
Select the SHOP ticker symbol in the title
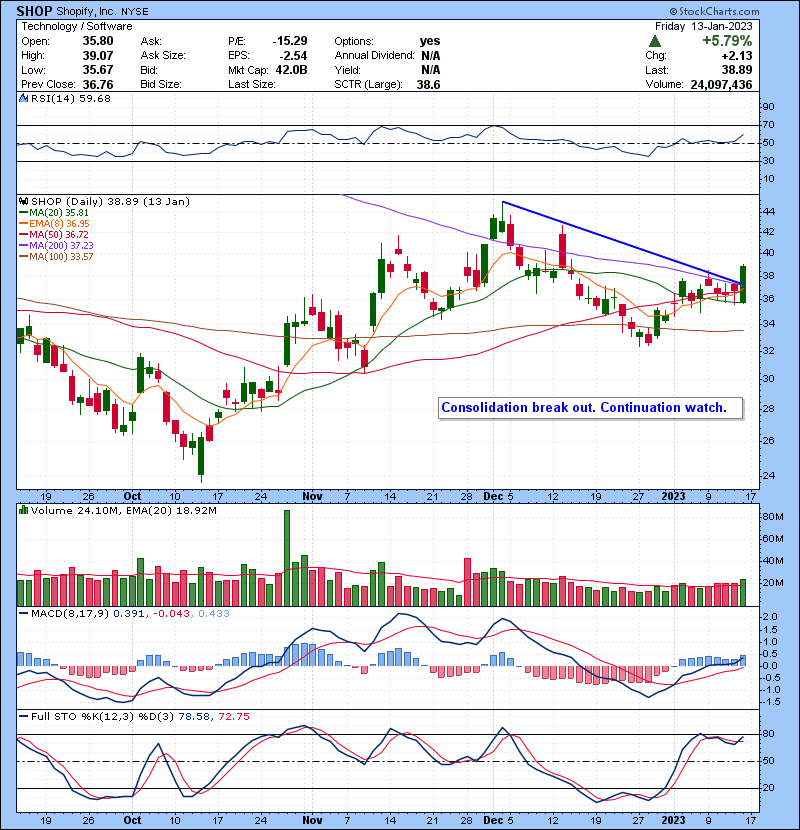(34, 11)
